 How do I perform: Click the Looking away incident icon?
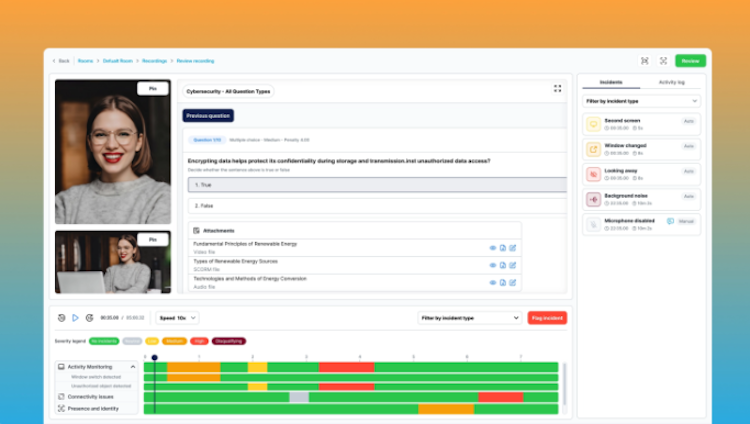(593, 174)
